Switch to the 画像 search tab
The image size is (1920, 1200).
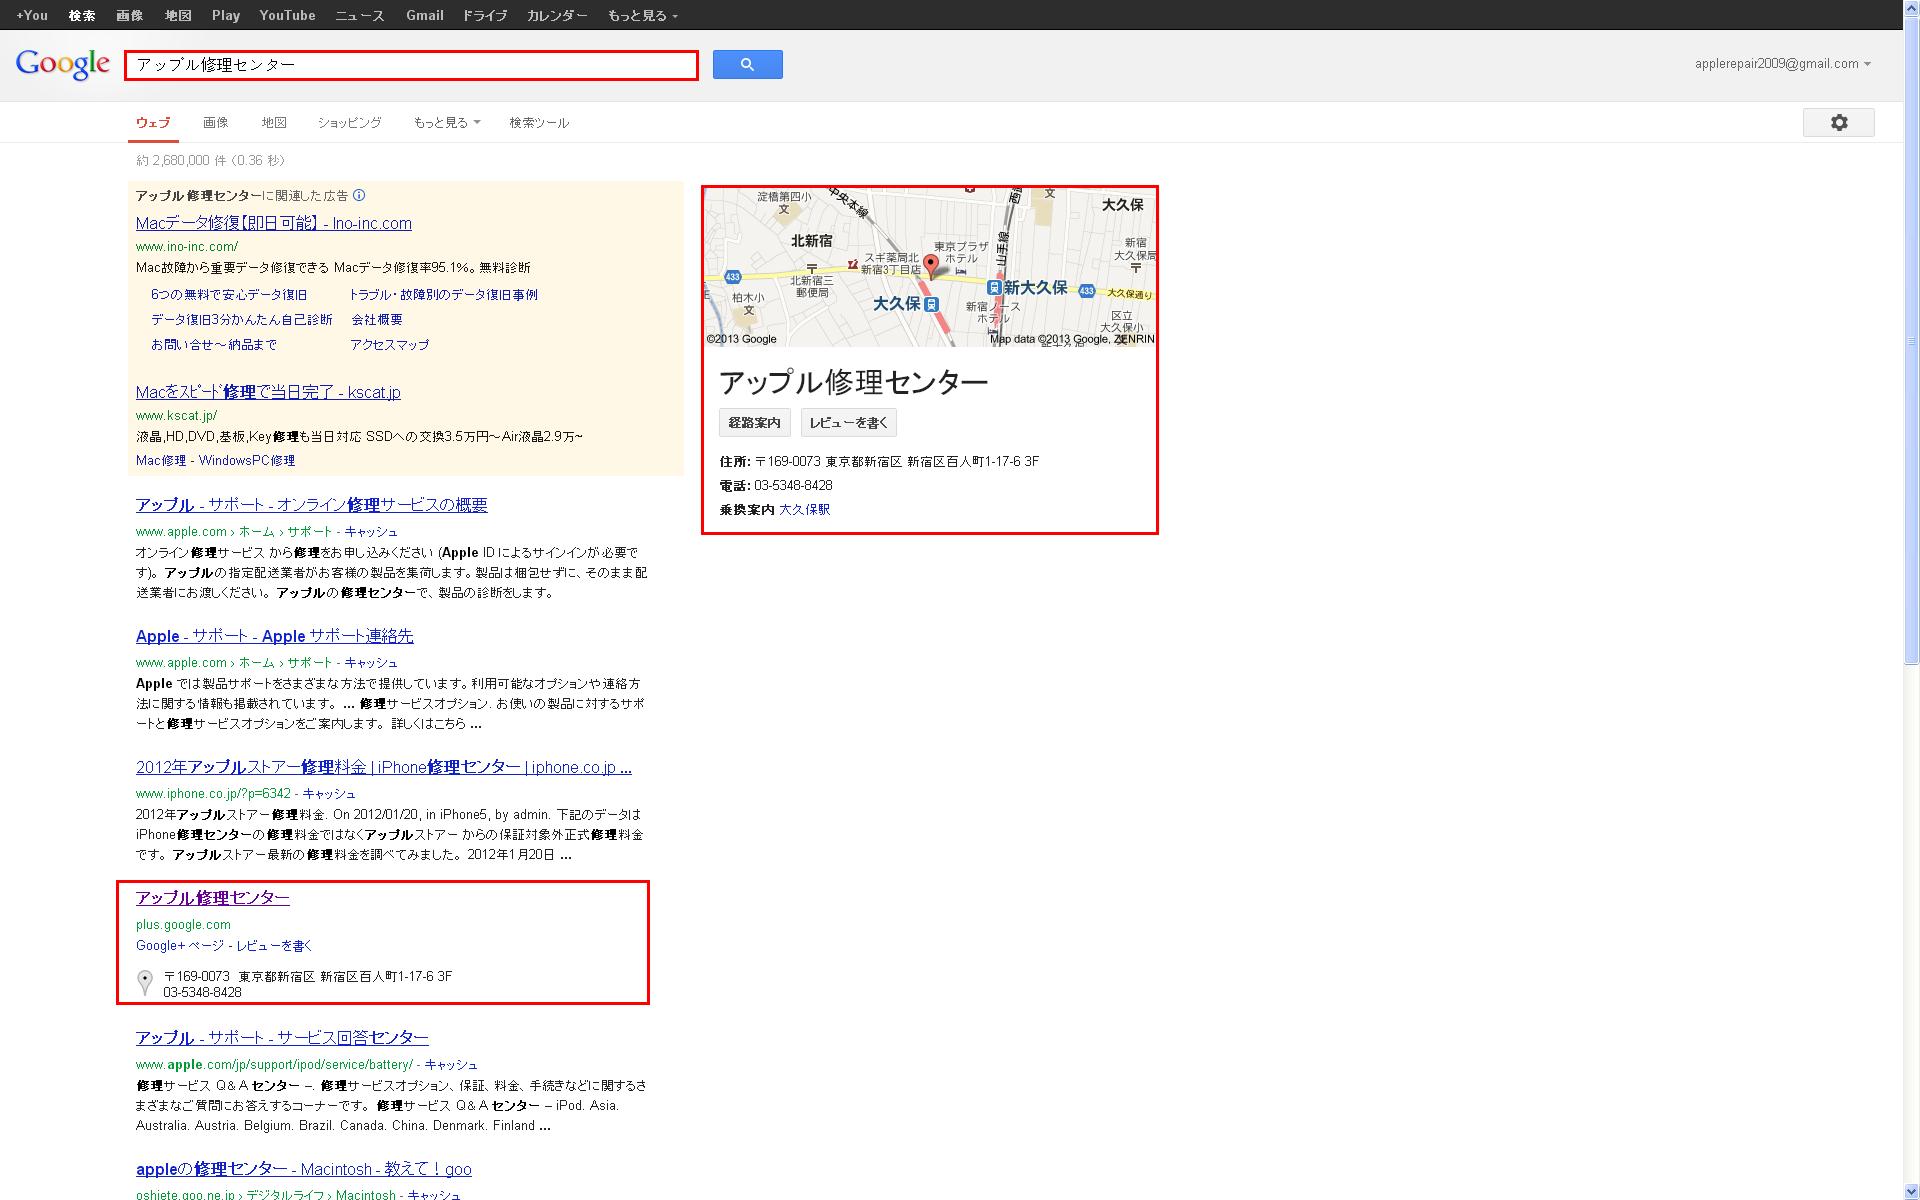click(x=216, y=122)
